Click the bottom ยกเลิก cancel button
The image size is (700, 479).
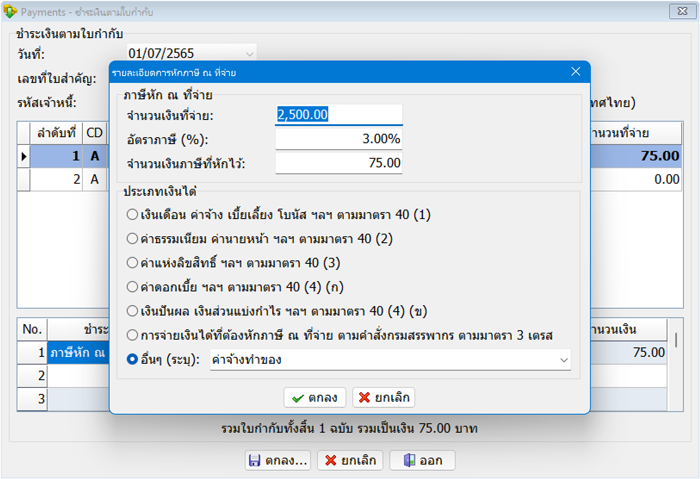(x=349, y=460)
